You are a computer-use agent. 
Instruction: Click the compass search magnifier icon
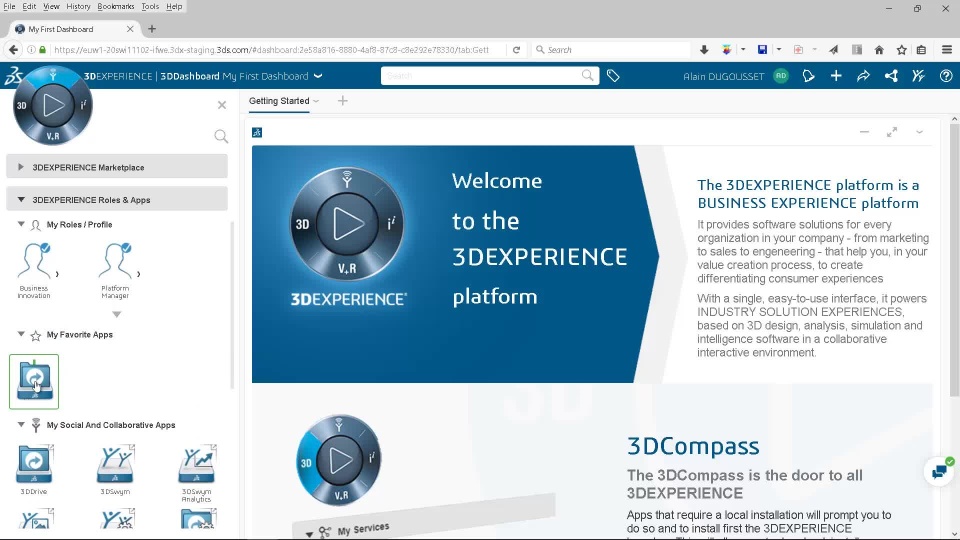pos(221,136)
